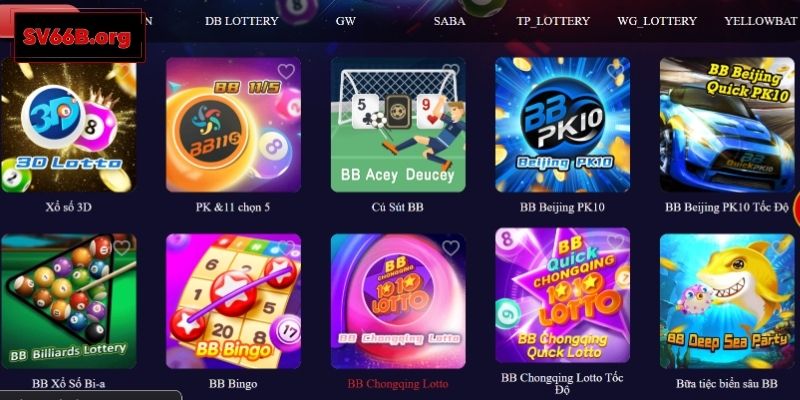The height and width of the screenshot is (400, 800).
Task: Select the YELLOWBAT tab
Action: click(x=762, y=21)
